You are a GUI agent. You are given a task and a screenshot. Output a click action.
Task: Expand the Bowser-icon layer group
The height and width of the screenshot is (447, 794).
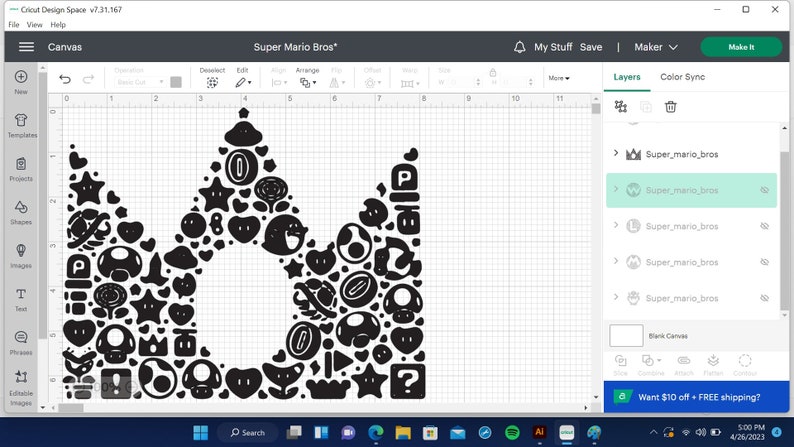click(616, 297)
